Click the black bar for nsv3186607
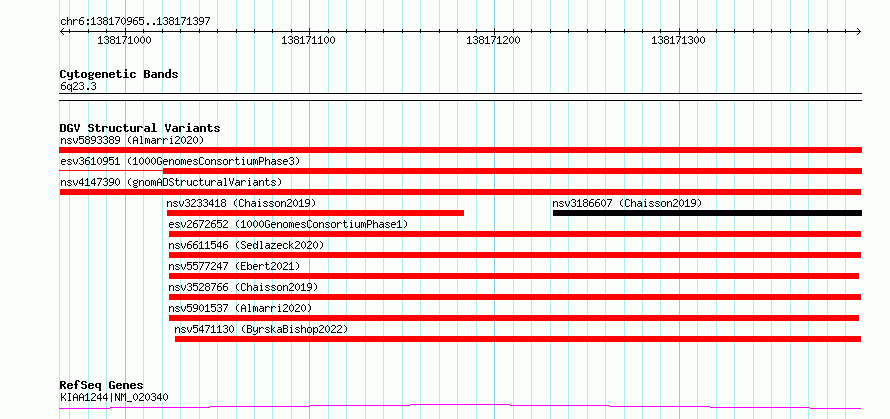Viewport: 890px width, 419px height. coord(707,213)
